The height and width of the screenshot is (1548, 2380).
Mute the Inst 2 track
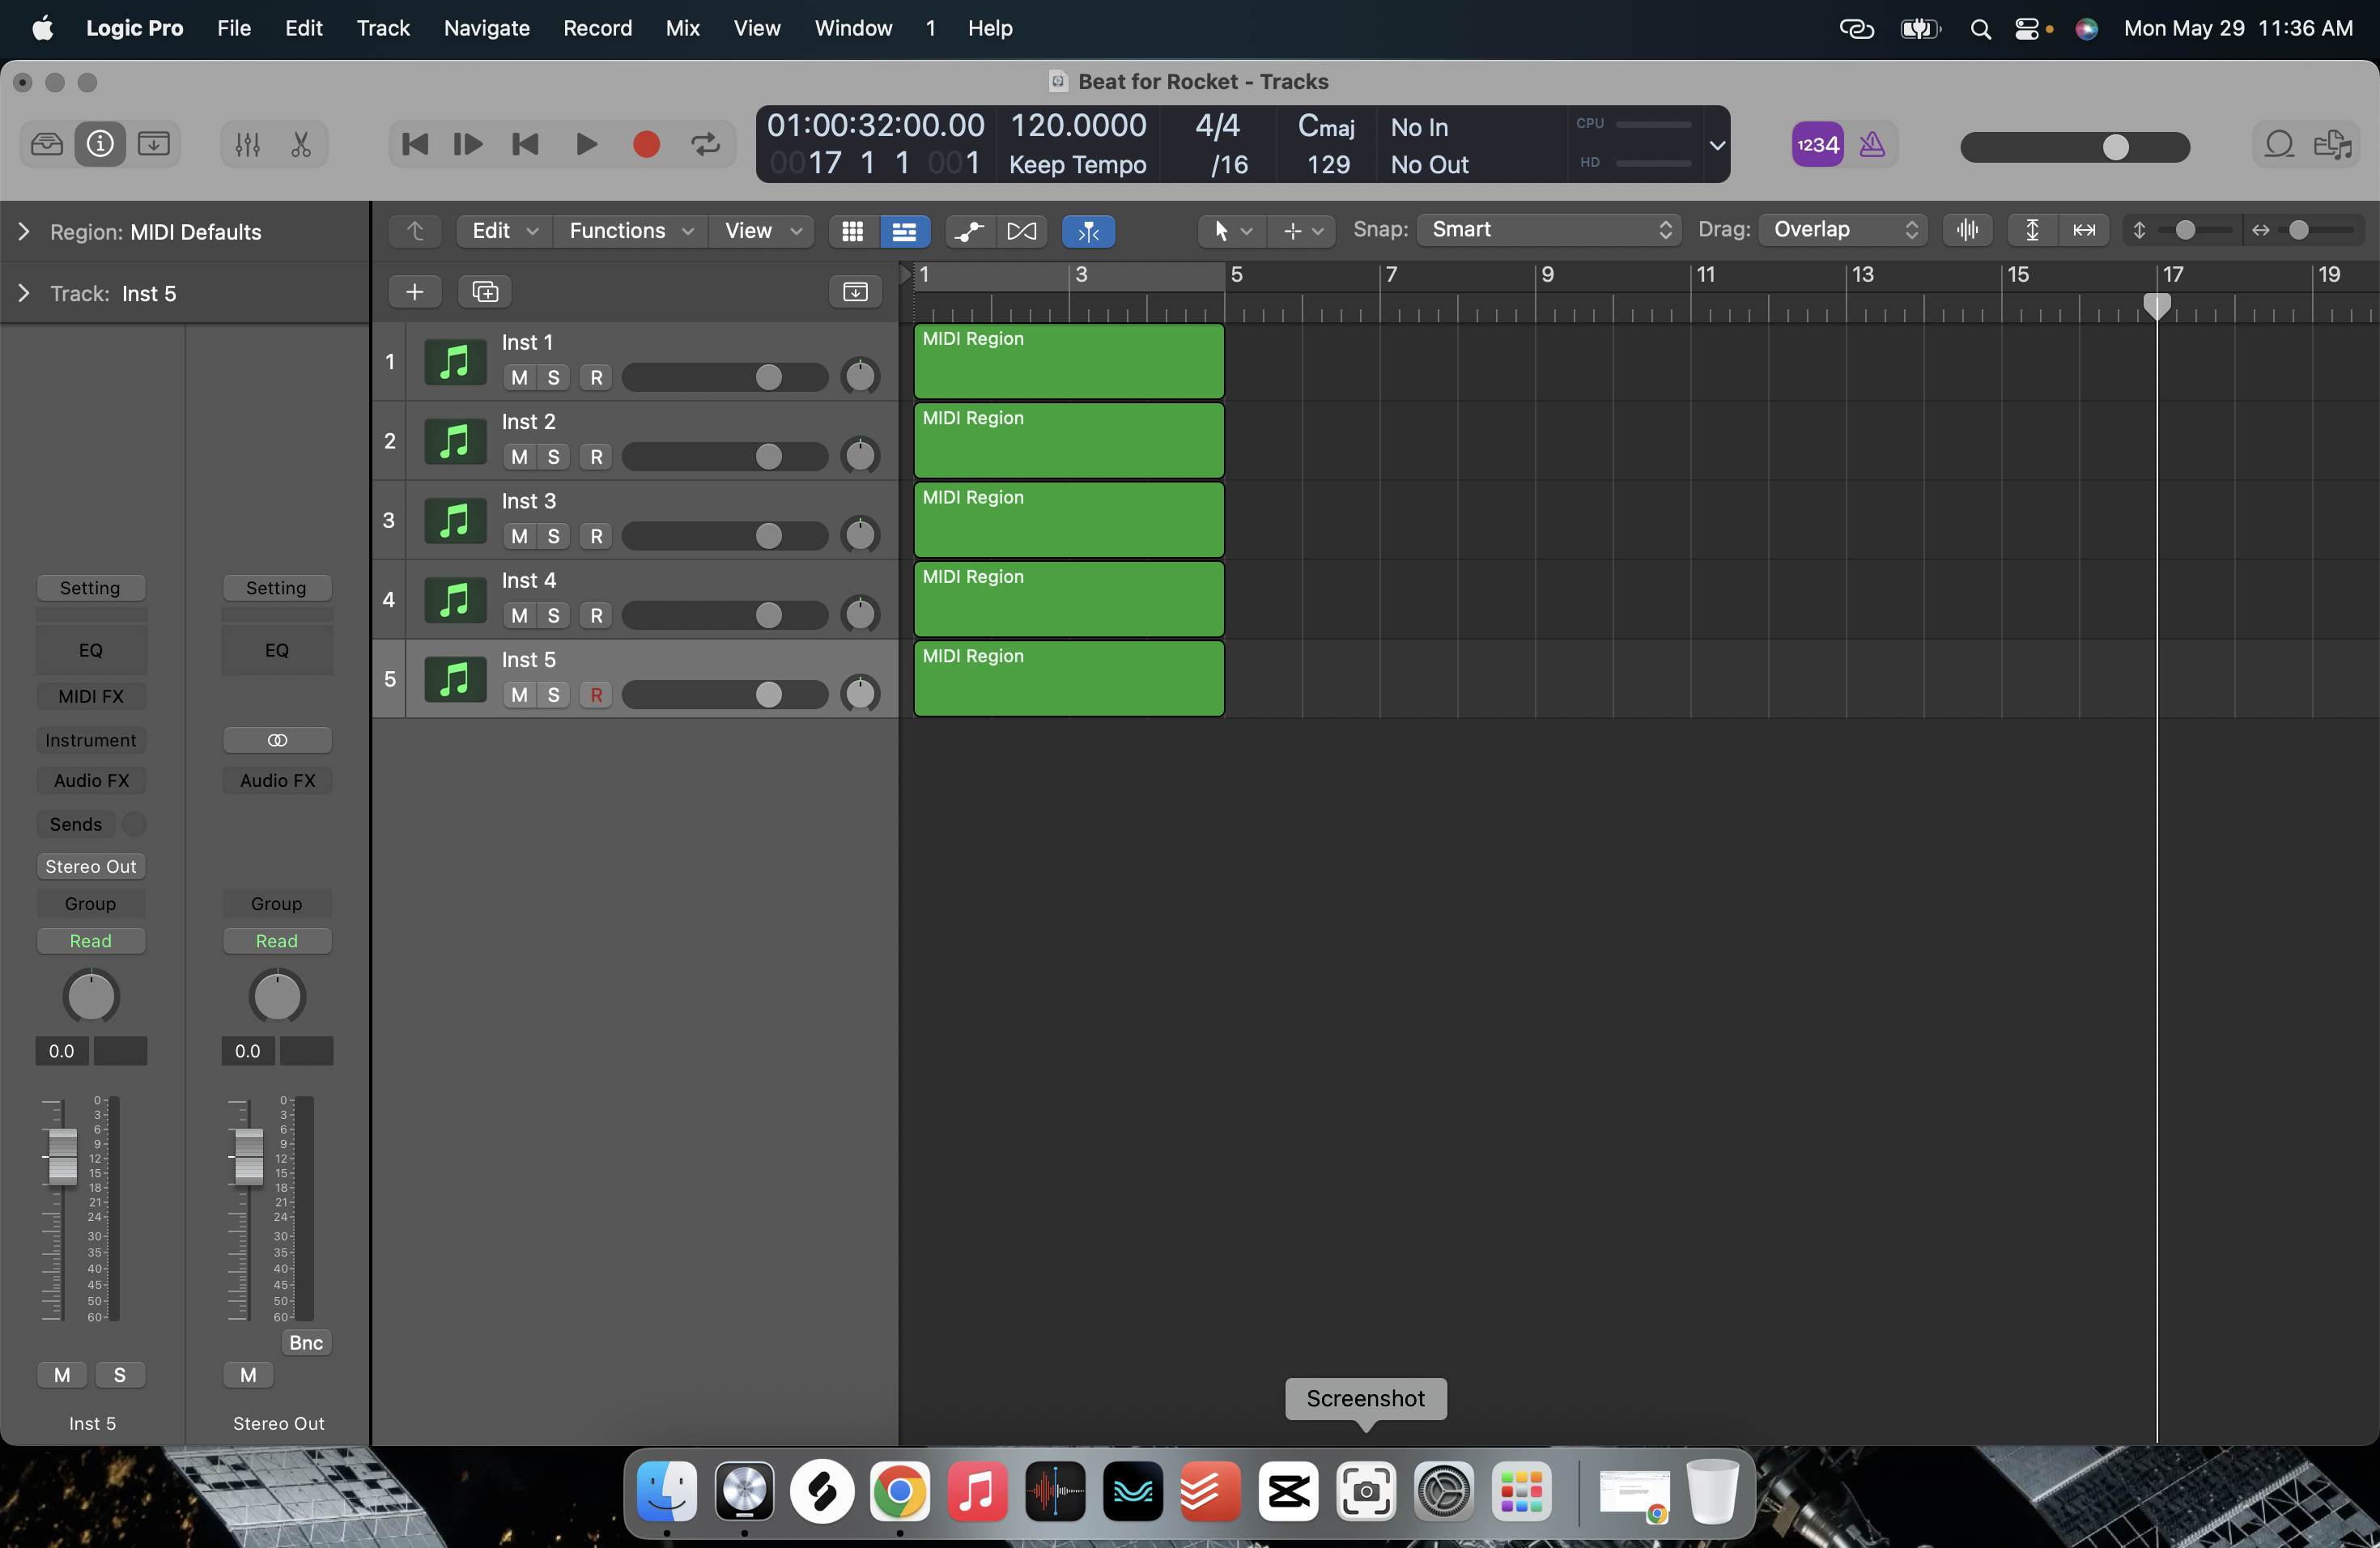point(519,457)
